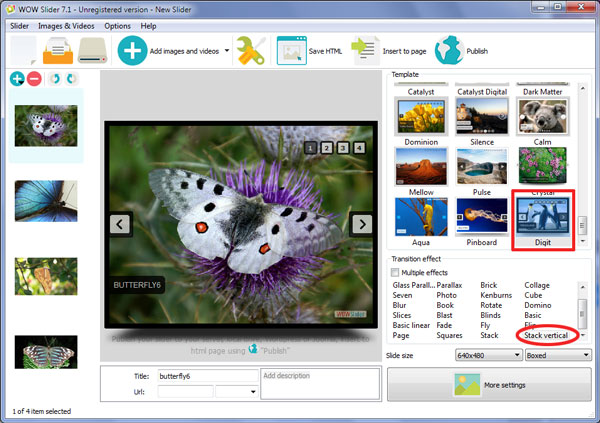600x423 pixels.
Task: Select the white butterfly on thistle thumbnail
Action: tap(46, 126)
